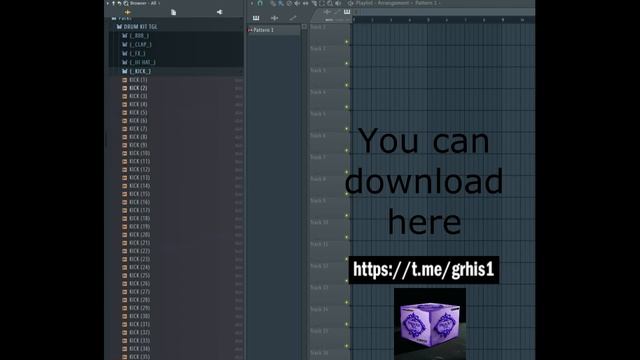Mute Track 2 with its green LED
Viewport: 640px width, 360px height.
[x=347, y=63]
